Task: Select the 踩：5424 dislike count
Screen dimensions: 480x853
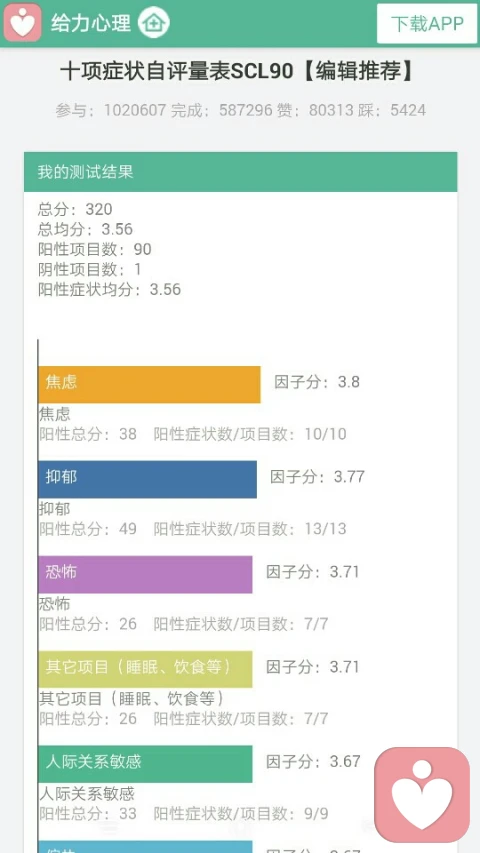Action: [392, 110]
